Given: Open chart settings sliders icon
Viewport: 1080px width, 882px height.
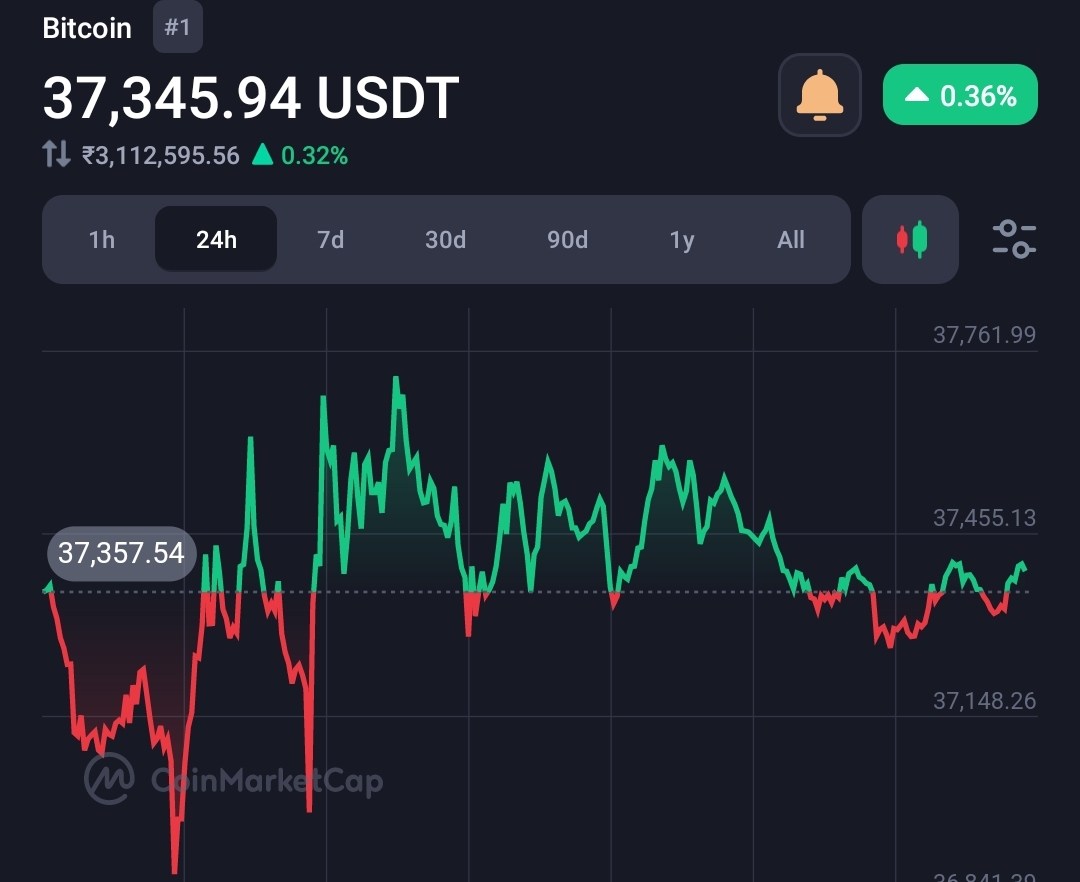Looking at the screenshot, I should coord(1014,240).
